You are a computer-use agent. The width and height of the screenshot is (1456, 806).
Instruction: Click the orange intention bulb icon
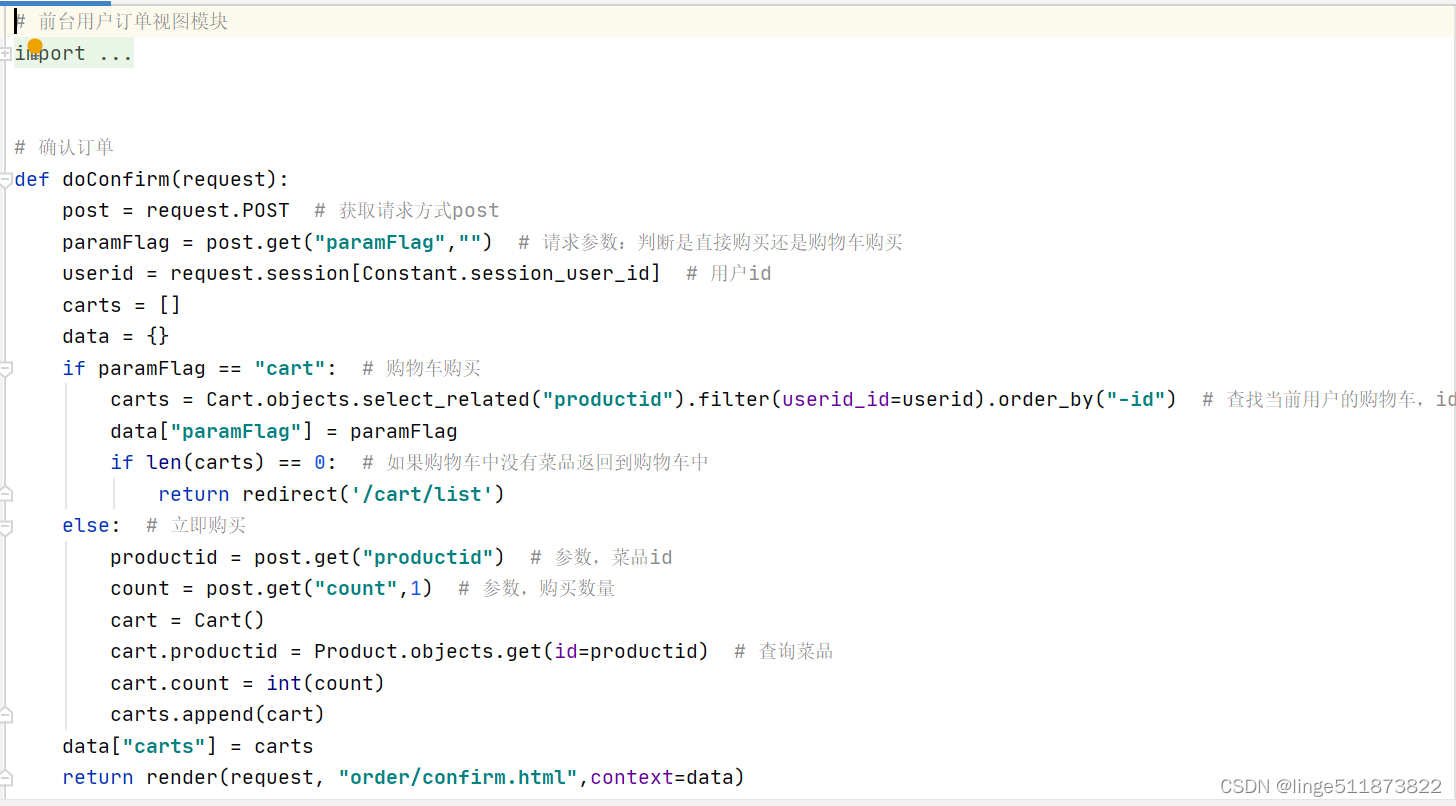35,46
